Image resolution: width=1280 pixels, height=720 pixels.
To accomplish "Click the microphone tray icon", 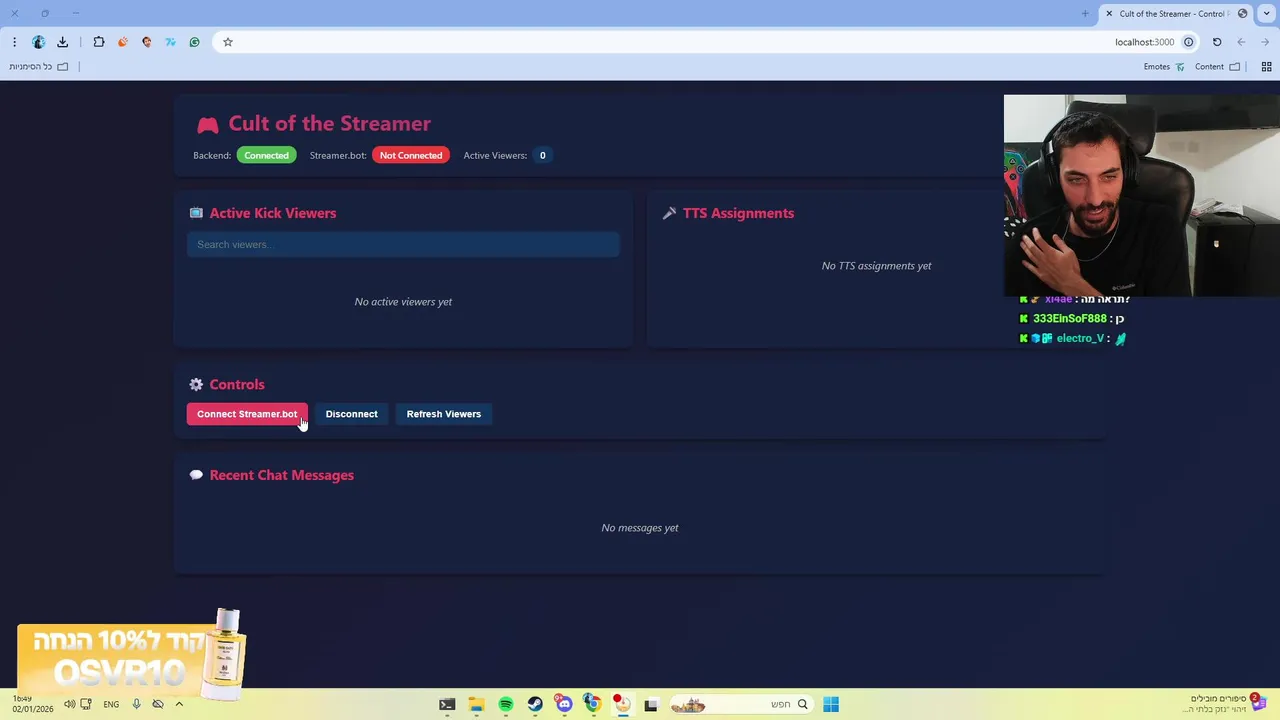I will [x=136, y=704].
